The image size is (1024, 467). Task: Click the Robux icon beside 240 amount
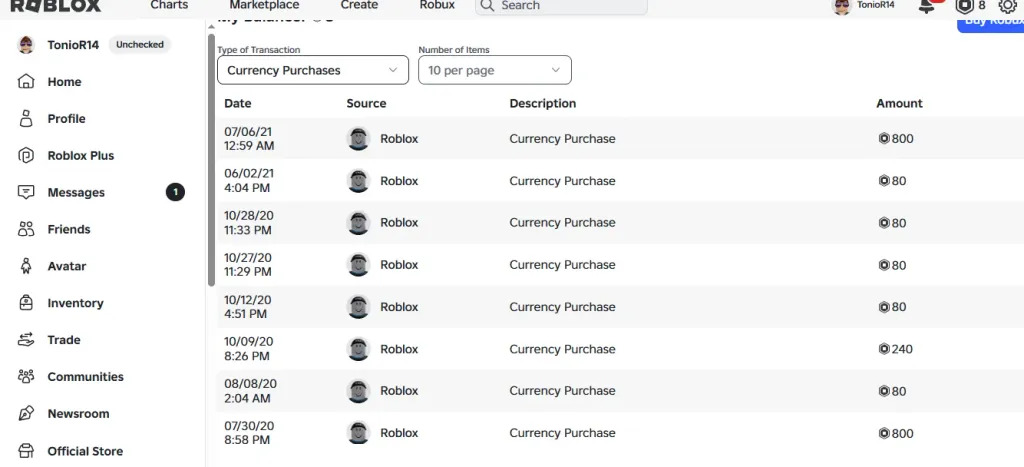(x=884, y=349)
